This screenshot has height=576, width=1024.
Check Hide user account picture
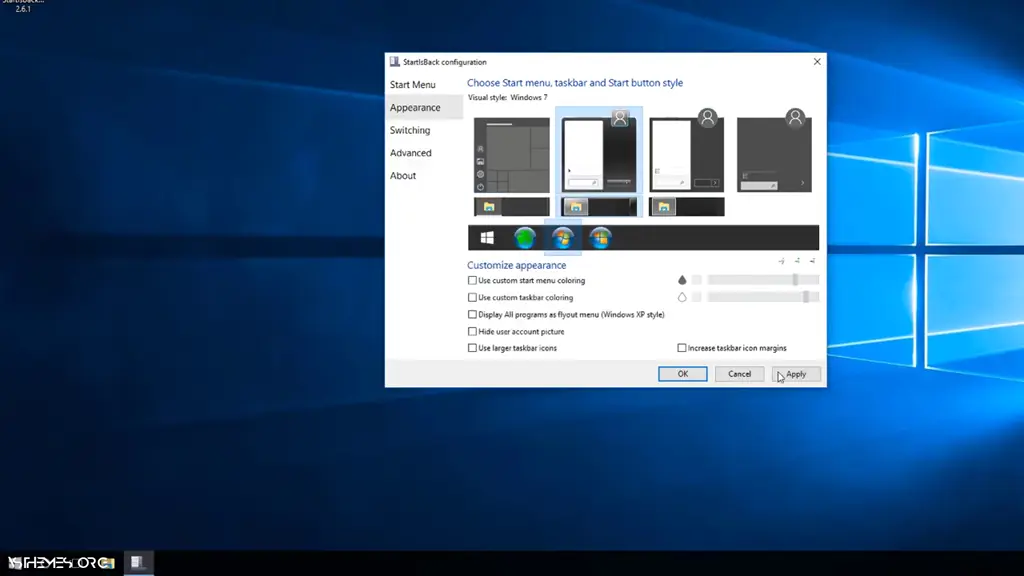tap(471, 331)
